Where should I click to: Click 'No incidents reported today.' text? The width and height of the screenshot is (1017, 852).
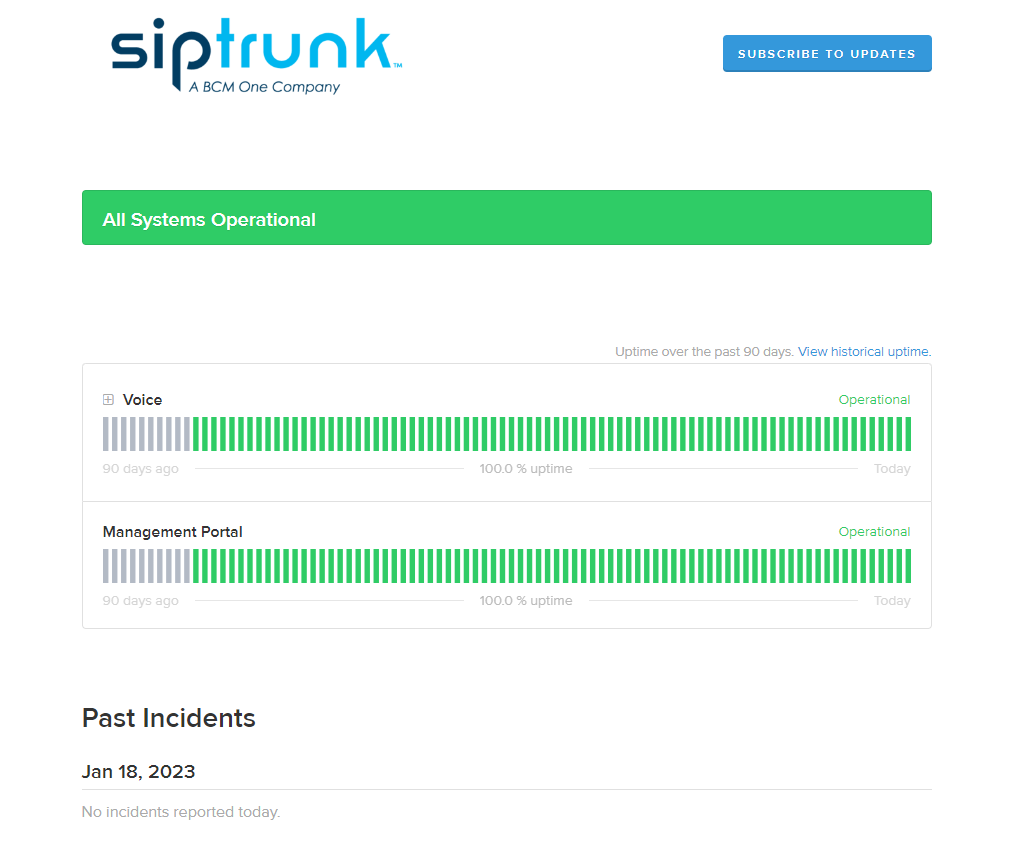pos(181,812)
